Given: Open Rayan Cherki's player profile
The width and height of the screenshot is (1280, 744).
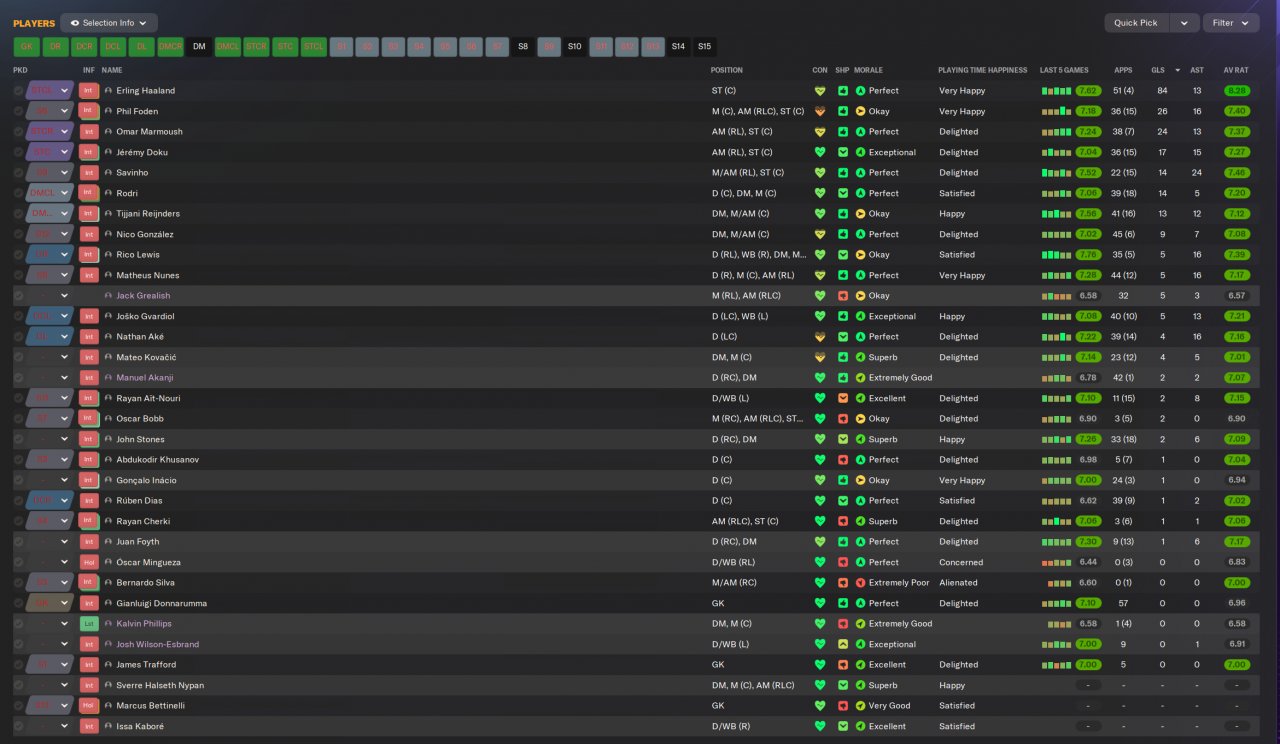Looking at the screenshot, I should pos(143,521).
